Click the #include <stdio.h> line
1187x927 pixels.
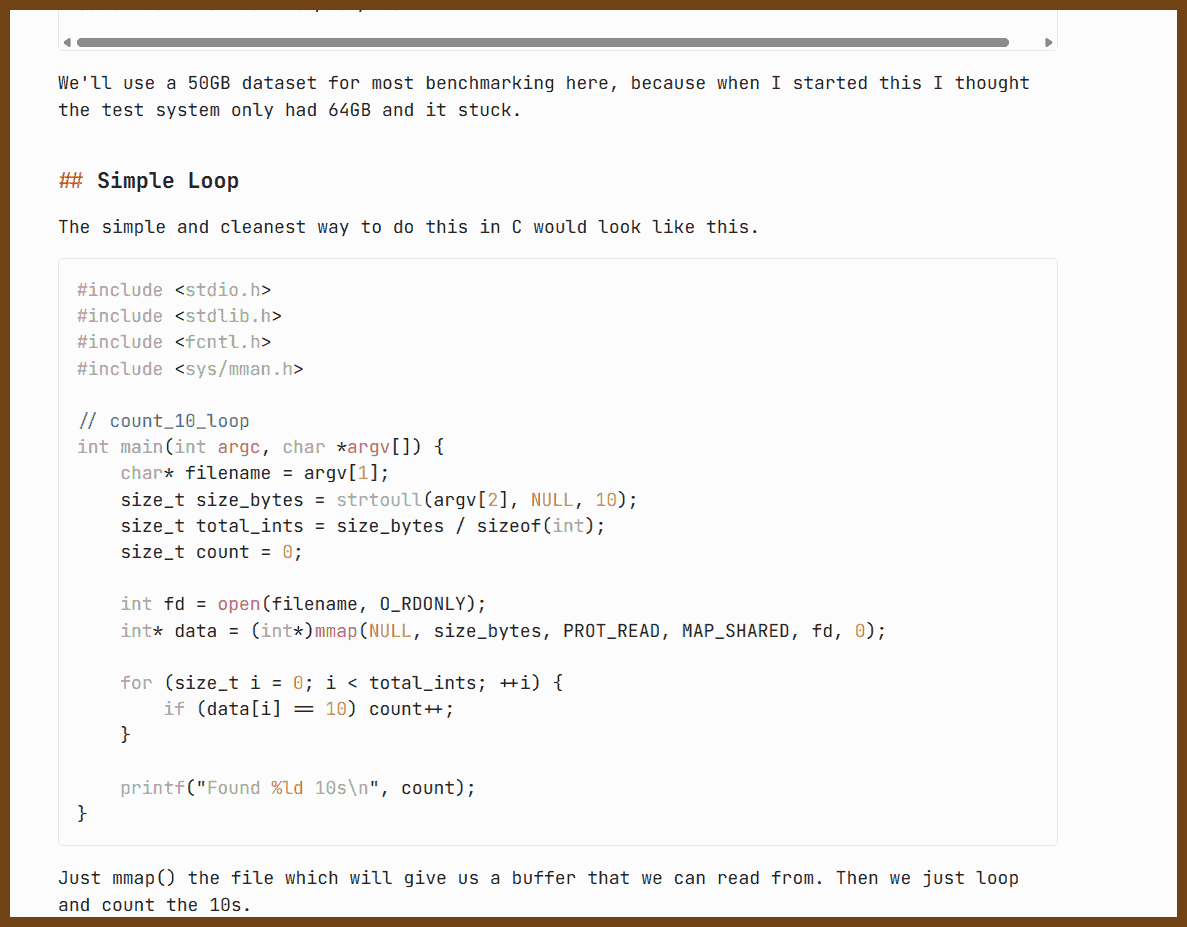pyautogui.click(x=174, y=290)
